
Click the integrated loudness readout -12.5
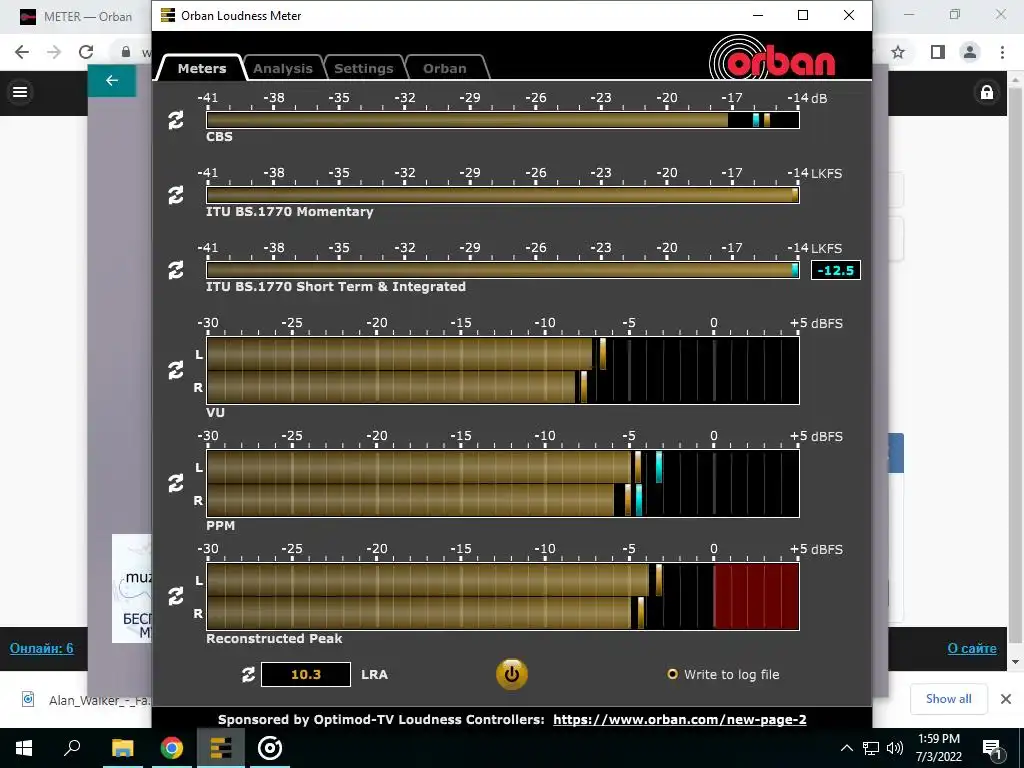[x=836, y=270]
